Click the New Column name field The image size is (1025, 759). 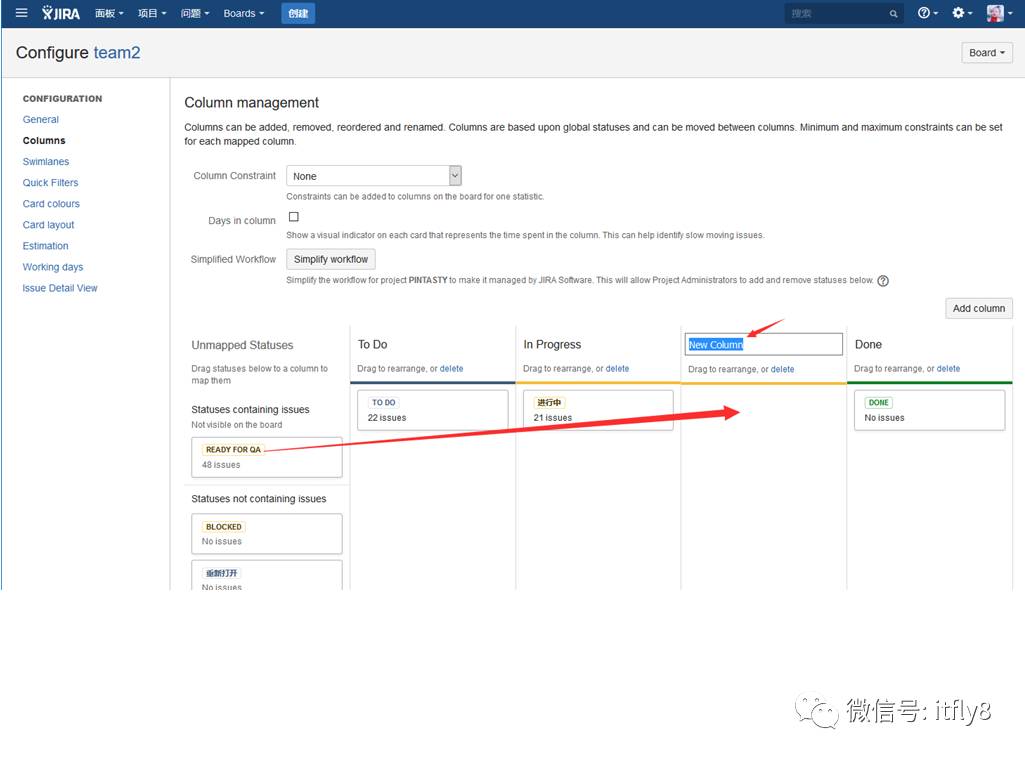pos(764,345)
